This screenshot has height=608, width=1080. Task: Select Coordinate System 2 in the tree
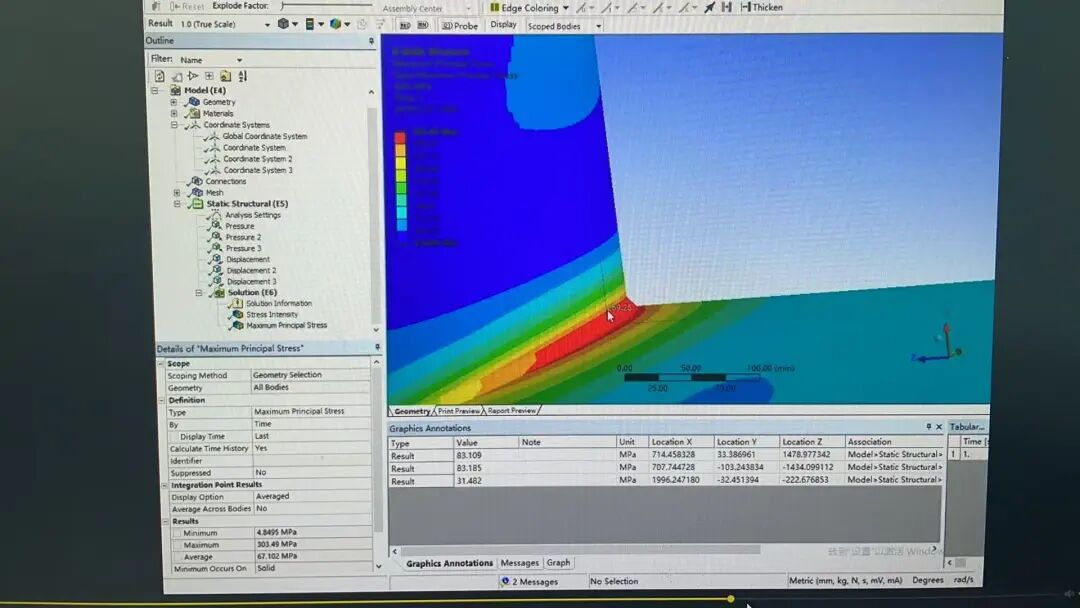click(x=258, y=159)
